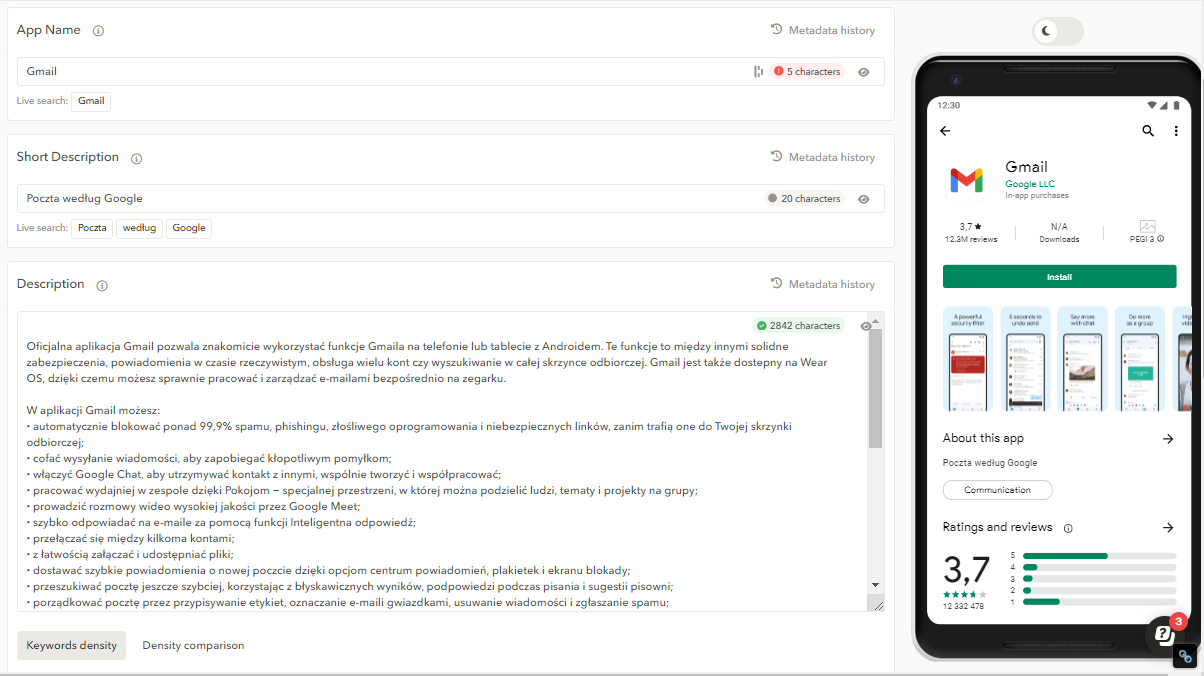Click the 2842 characters counter badge
This screenshot has width=1204, height=676.
[x=798, y=326]
